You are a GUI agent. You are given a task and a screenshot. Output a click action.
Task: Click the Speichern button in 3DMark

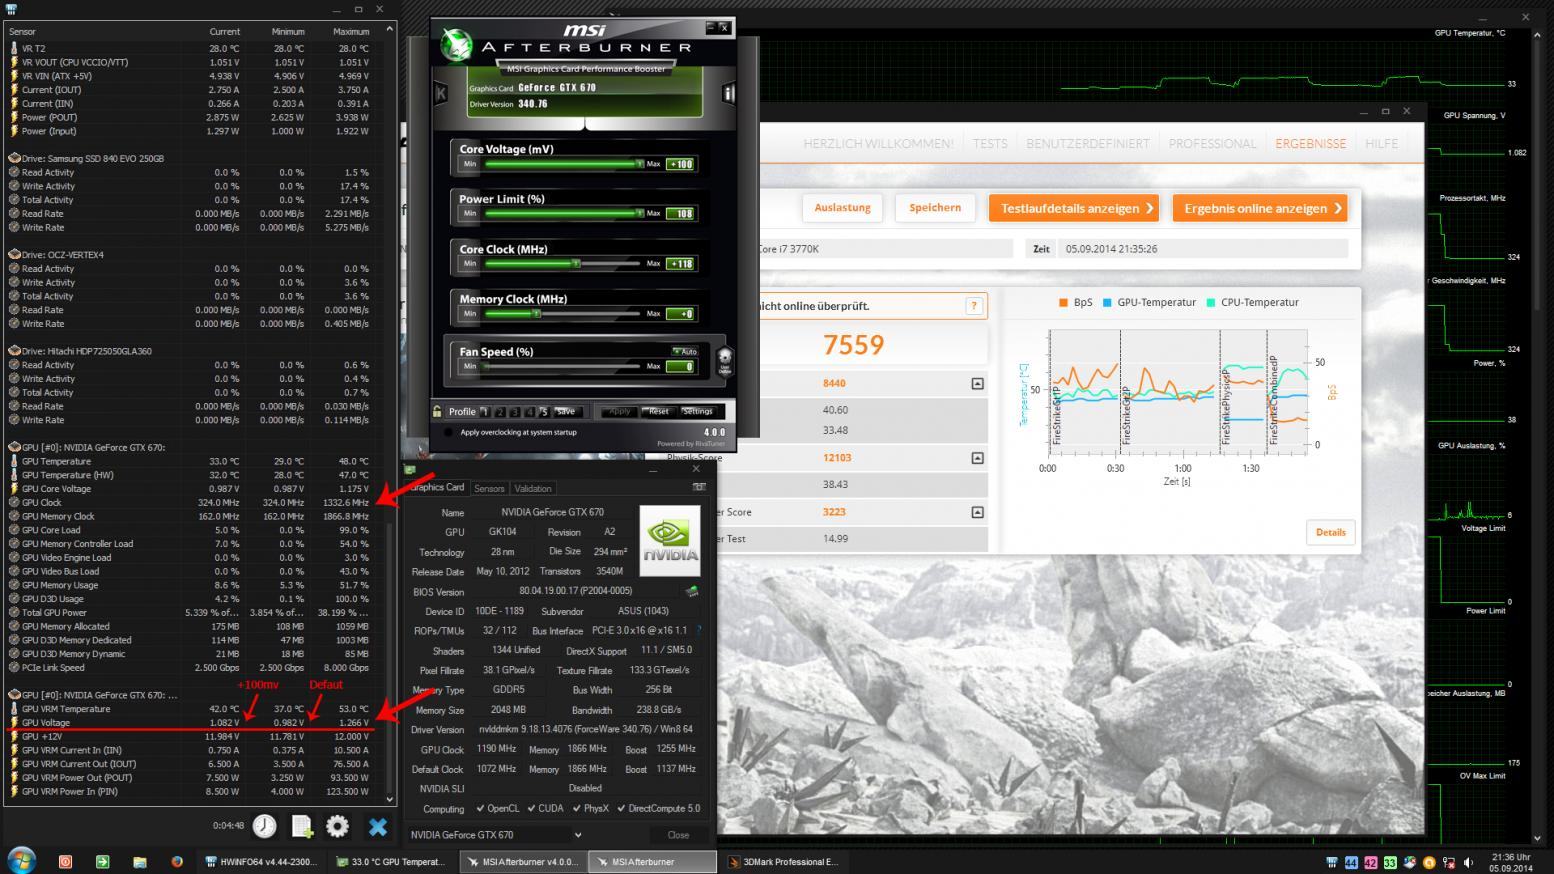coord(935,207)
